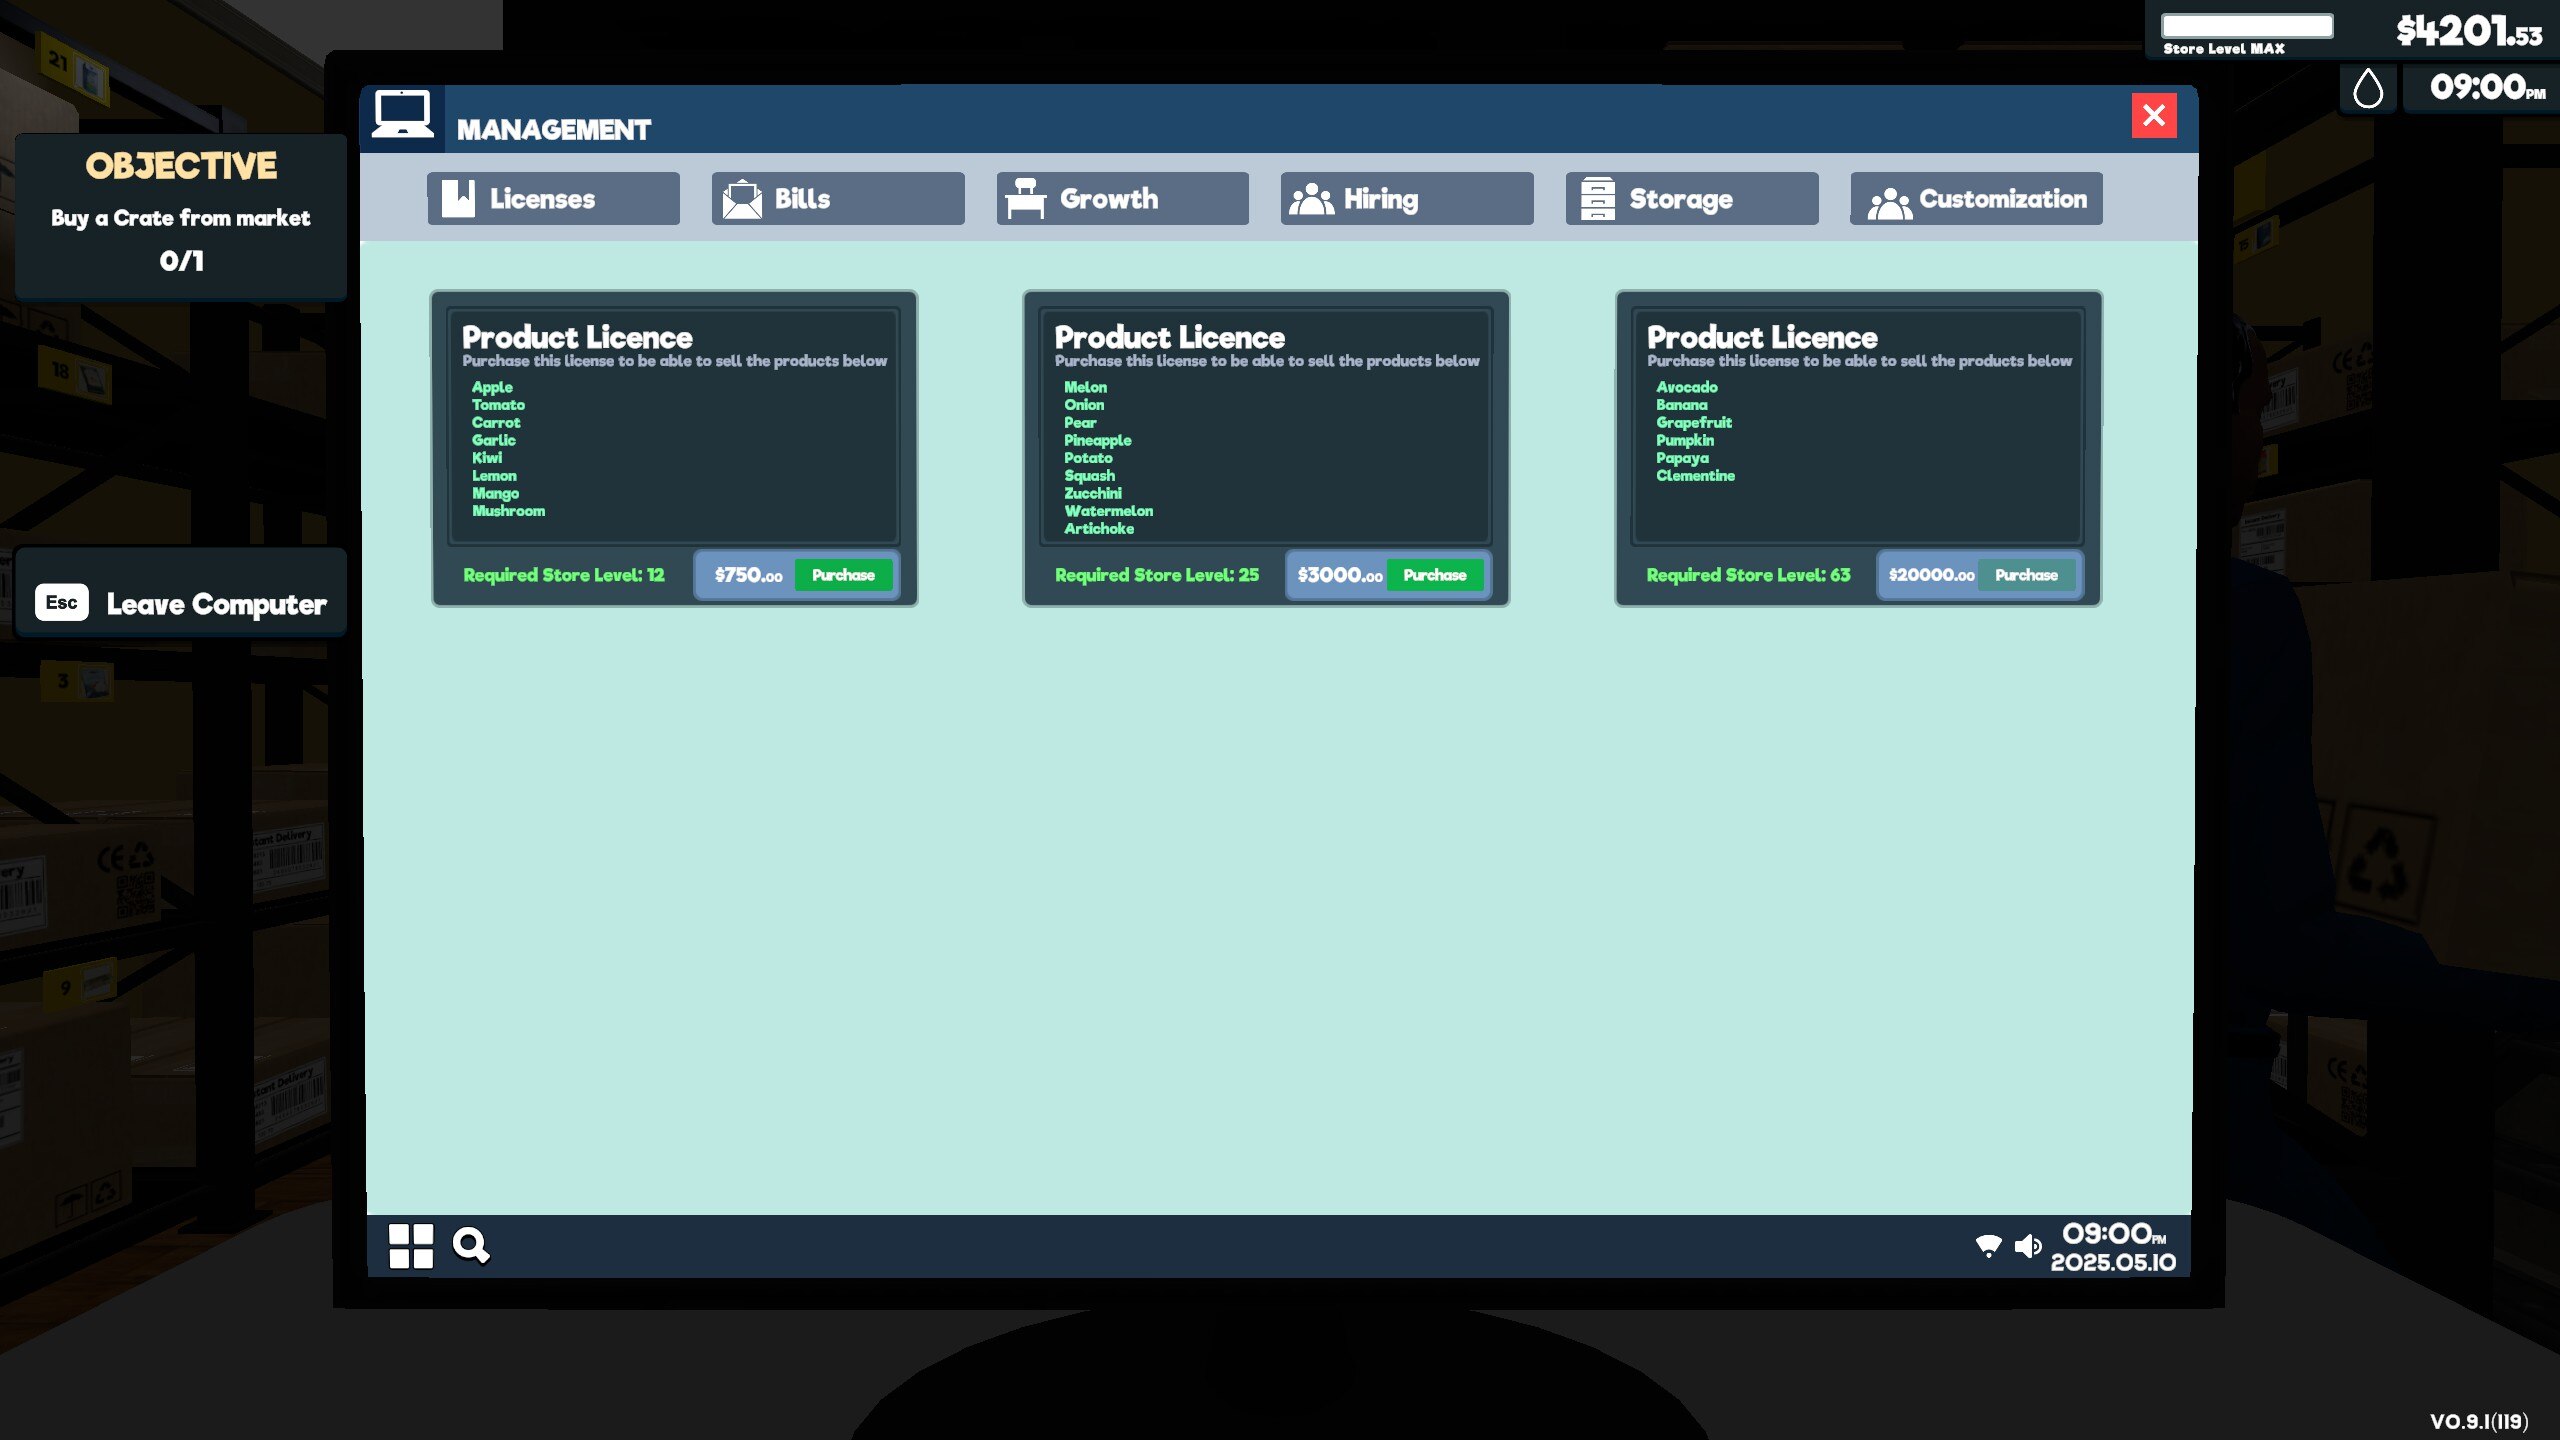
Task: Click the Management computer icon
Action: click(403, 116)
